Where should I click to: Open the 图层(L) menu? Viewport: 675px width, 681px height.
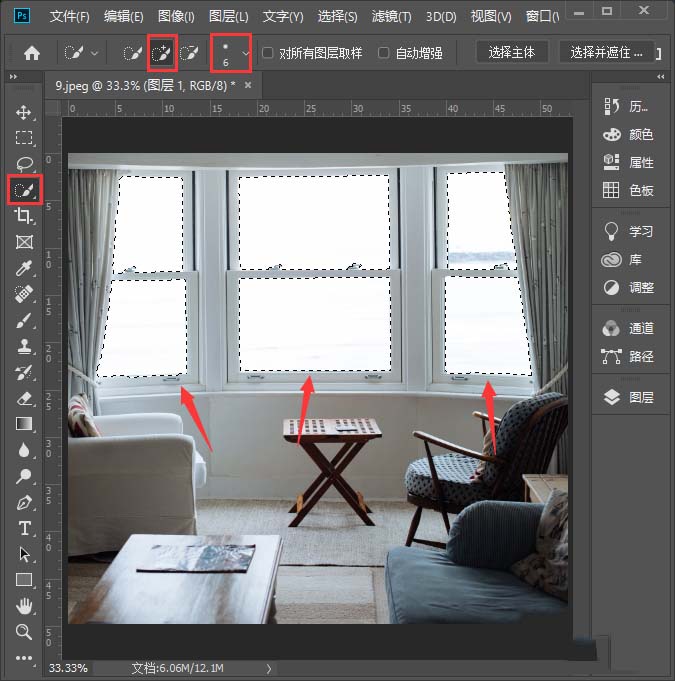click(x=228, y=17)
